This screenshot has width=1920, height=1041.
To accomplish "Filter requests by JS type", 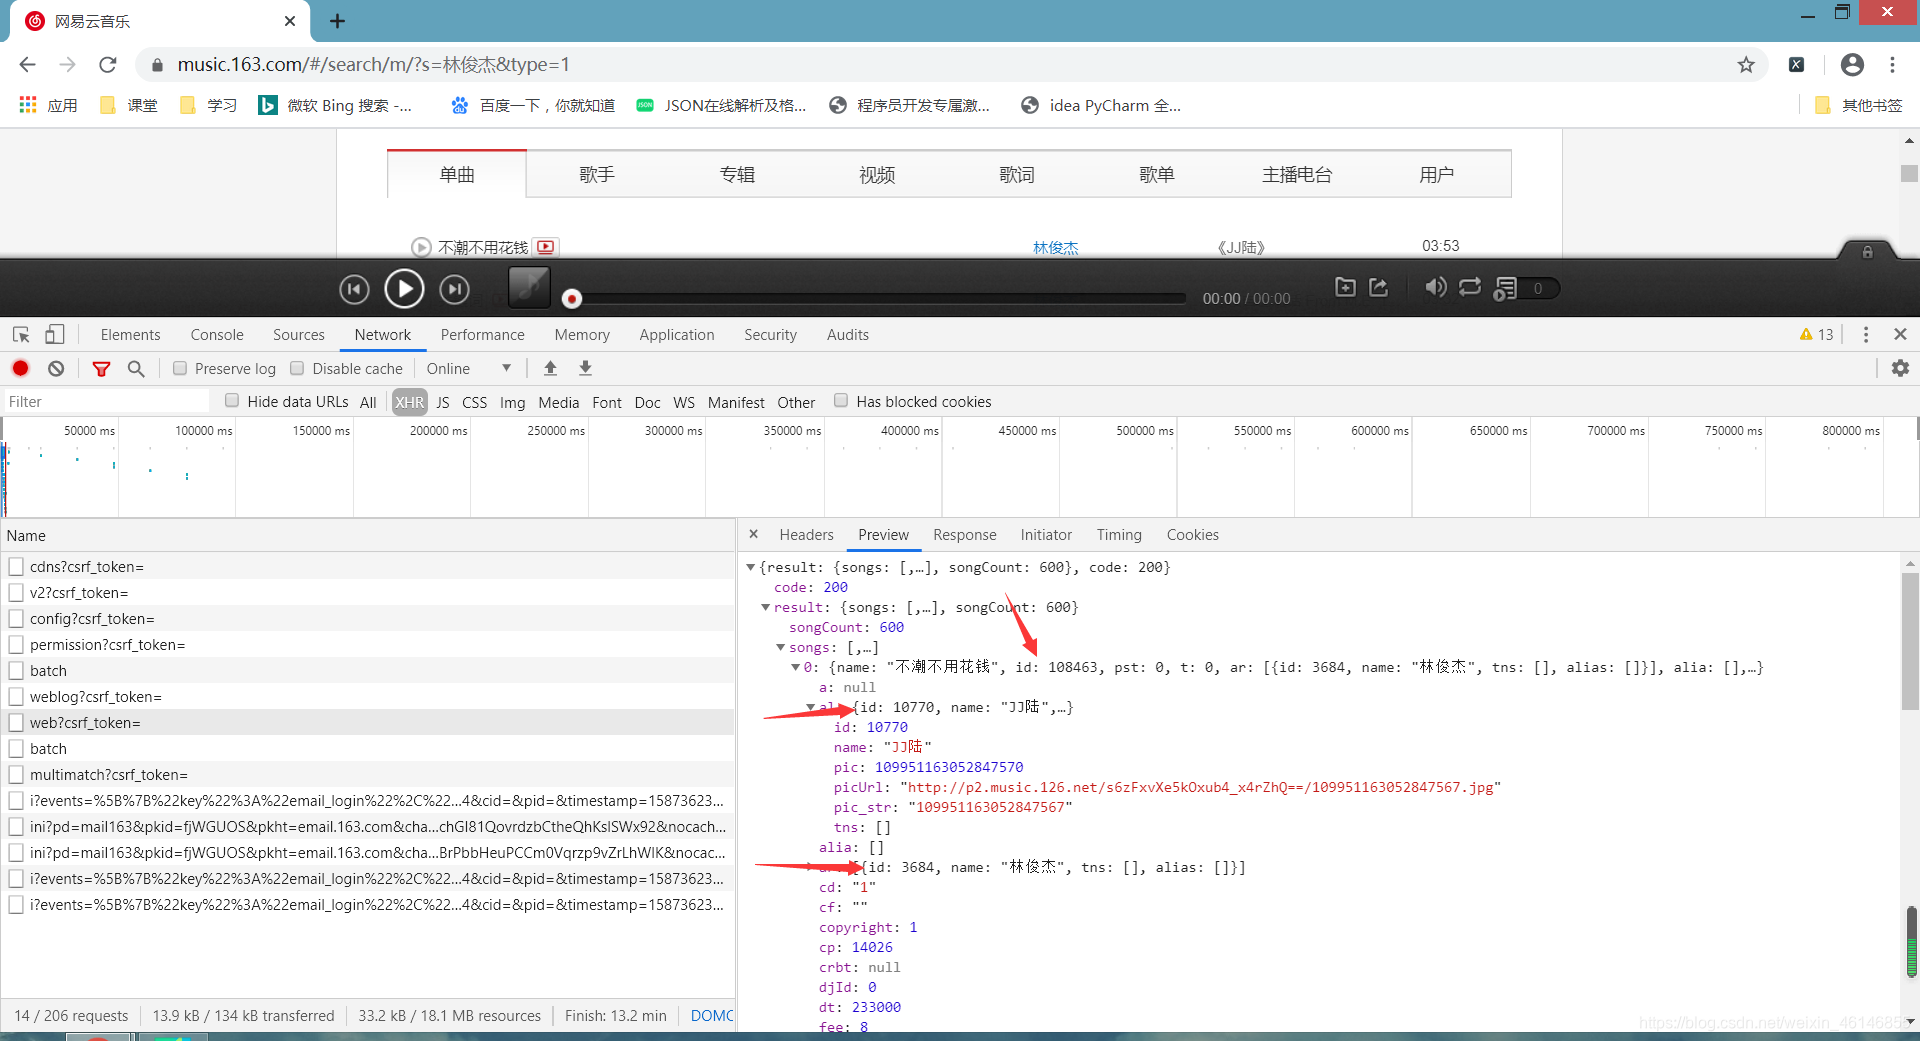I will [x=443, y=402].
